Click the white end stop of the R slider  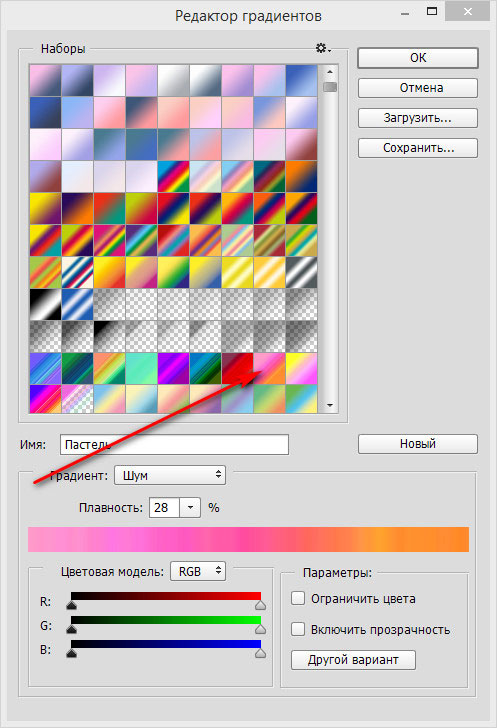(x=260, y=604)
